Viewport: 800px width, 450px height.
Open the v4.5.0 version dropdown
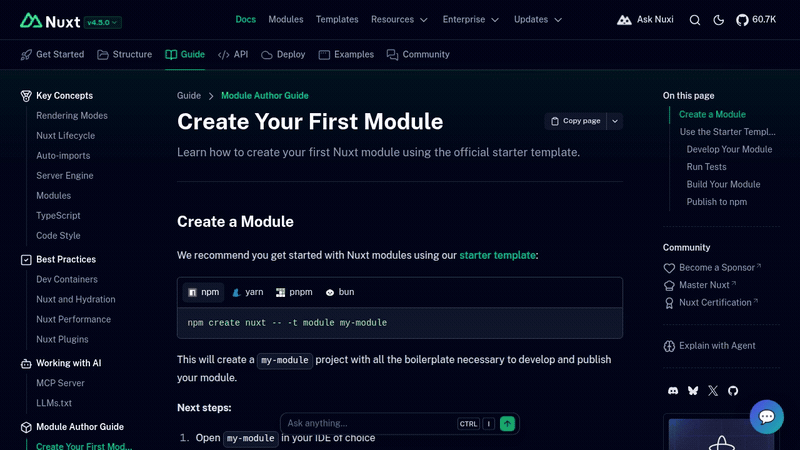[102, 22]
